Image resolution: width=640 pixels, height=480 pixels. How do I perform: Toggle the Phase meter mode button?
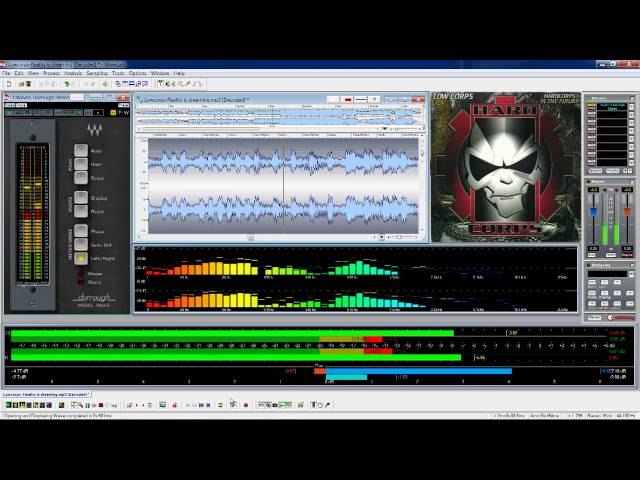tap(81, 231)
